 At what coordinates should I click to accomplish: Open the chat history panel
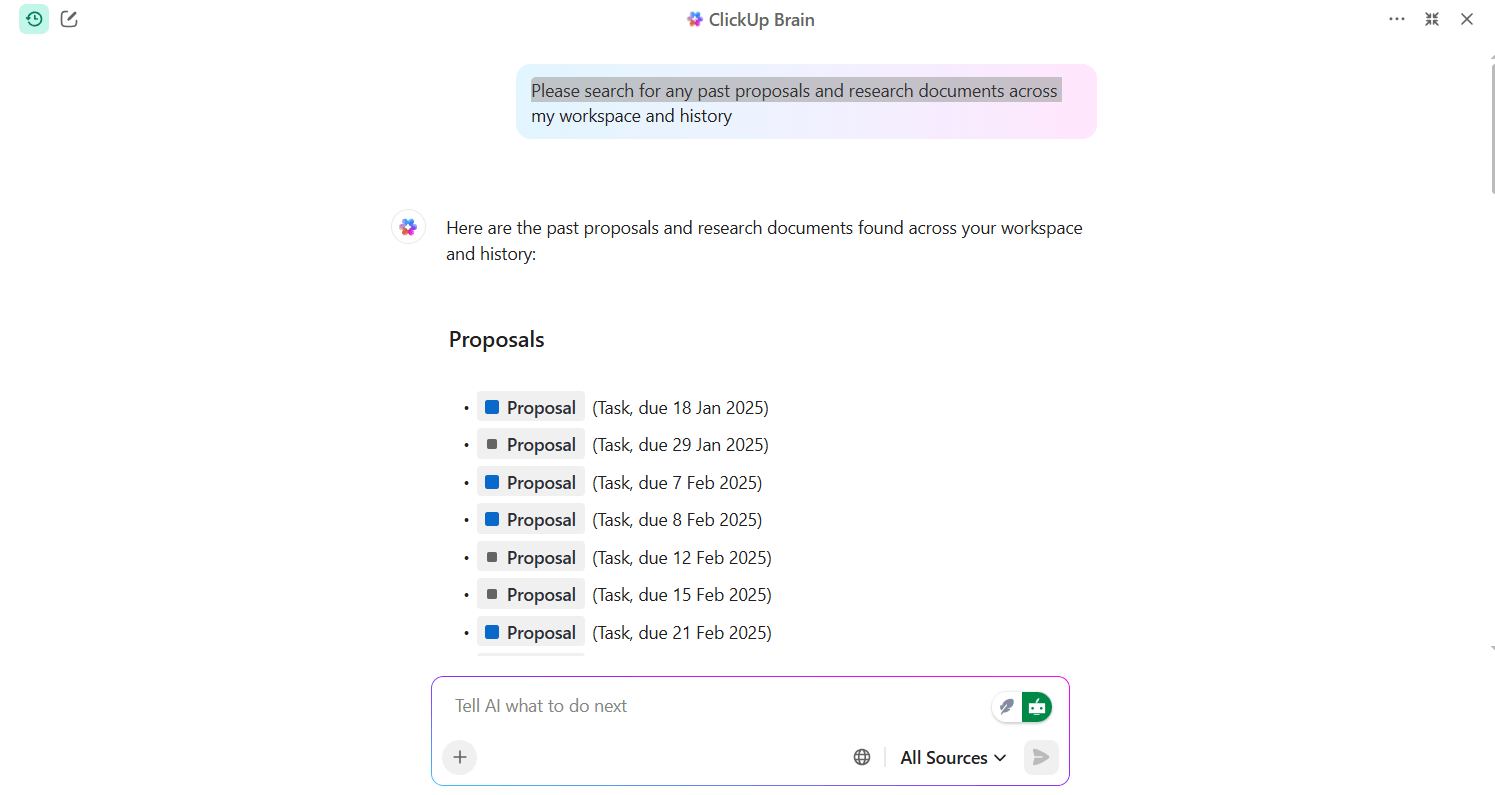[34, 19]
